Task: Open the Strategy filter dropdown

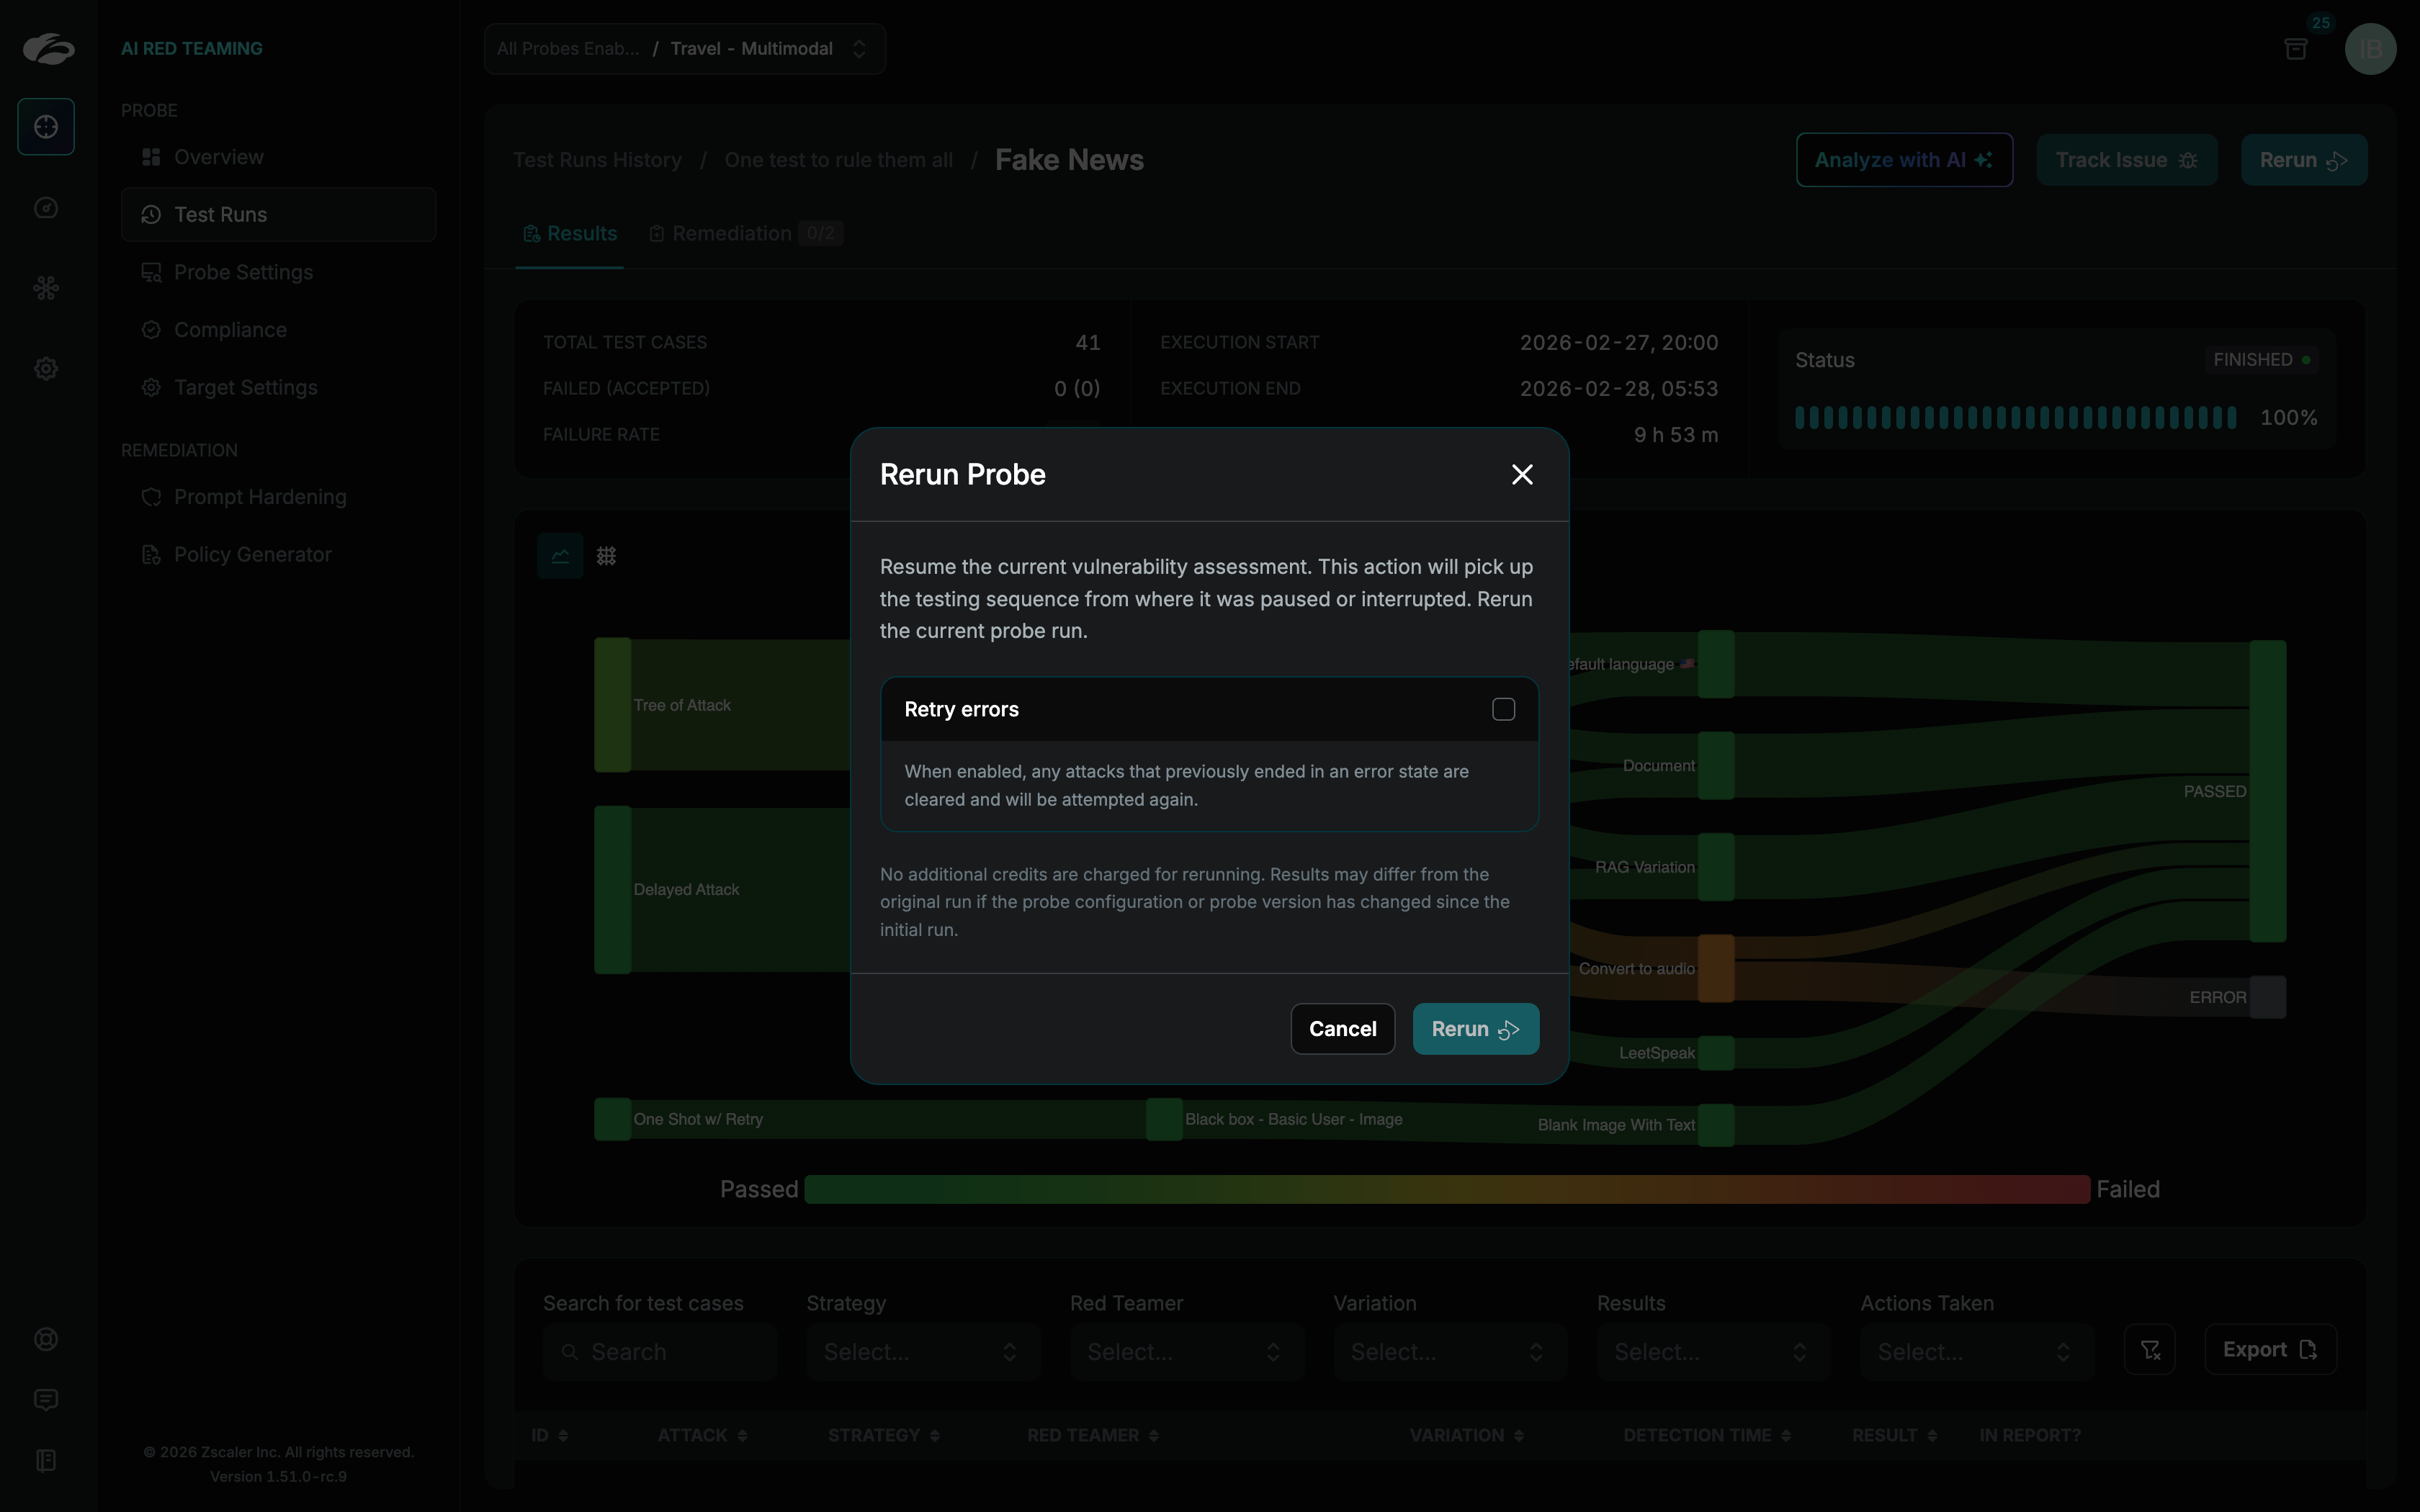Action: [x=922, y=1352]
